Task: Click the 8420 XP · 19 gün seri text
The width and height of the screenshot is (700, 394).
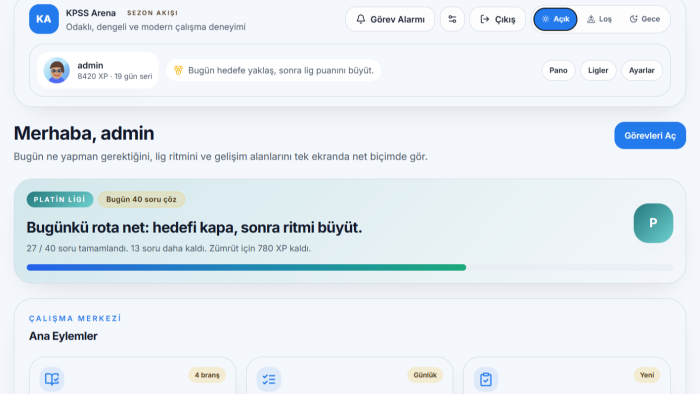Action: tap(115, 76)
